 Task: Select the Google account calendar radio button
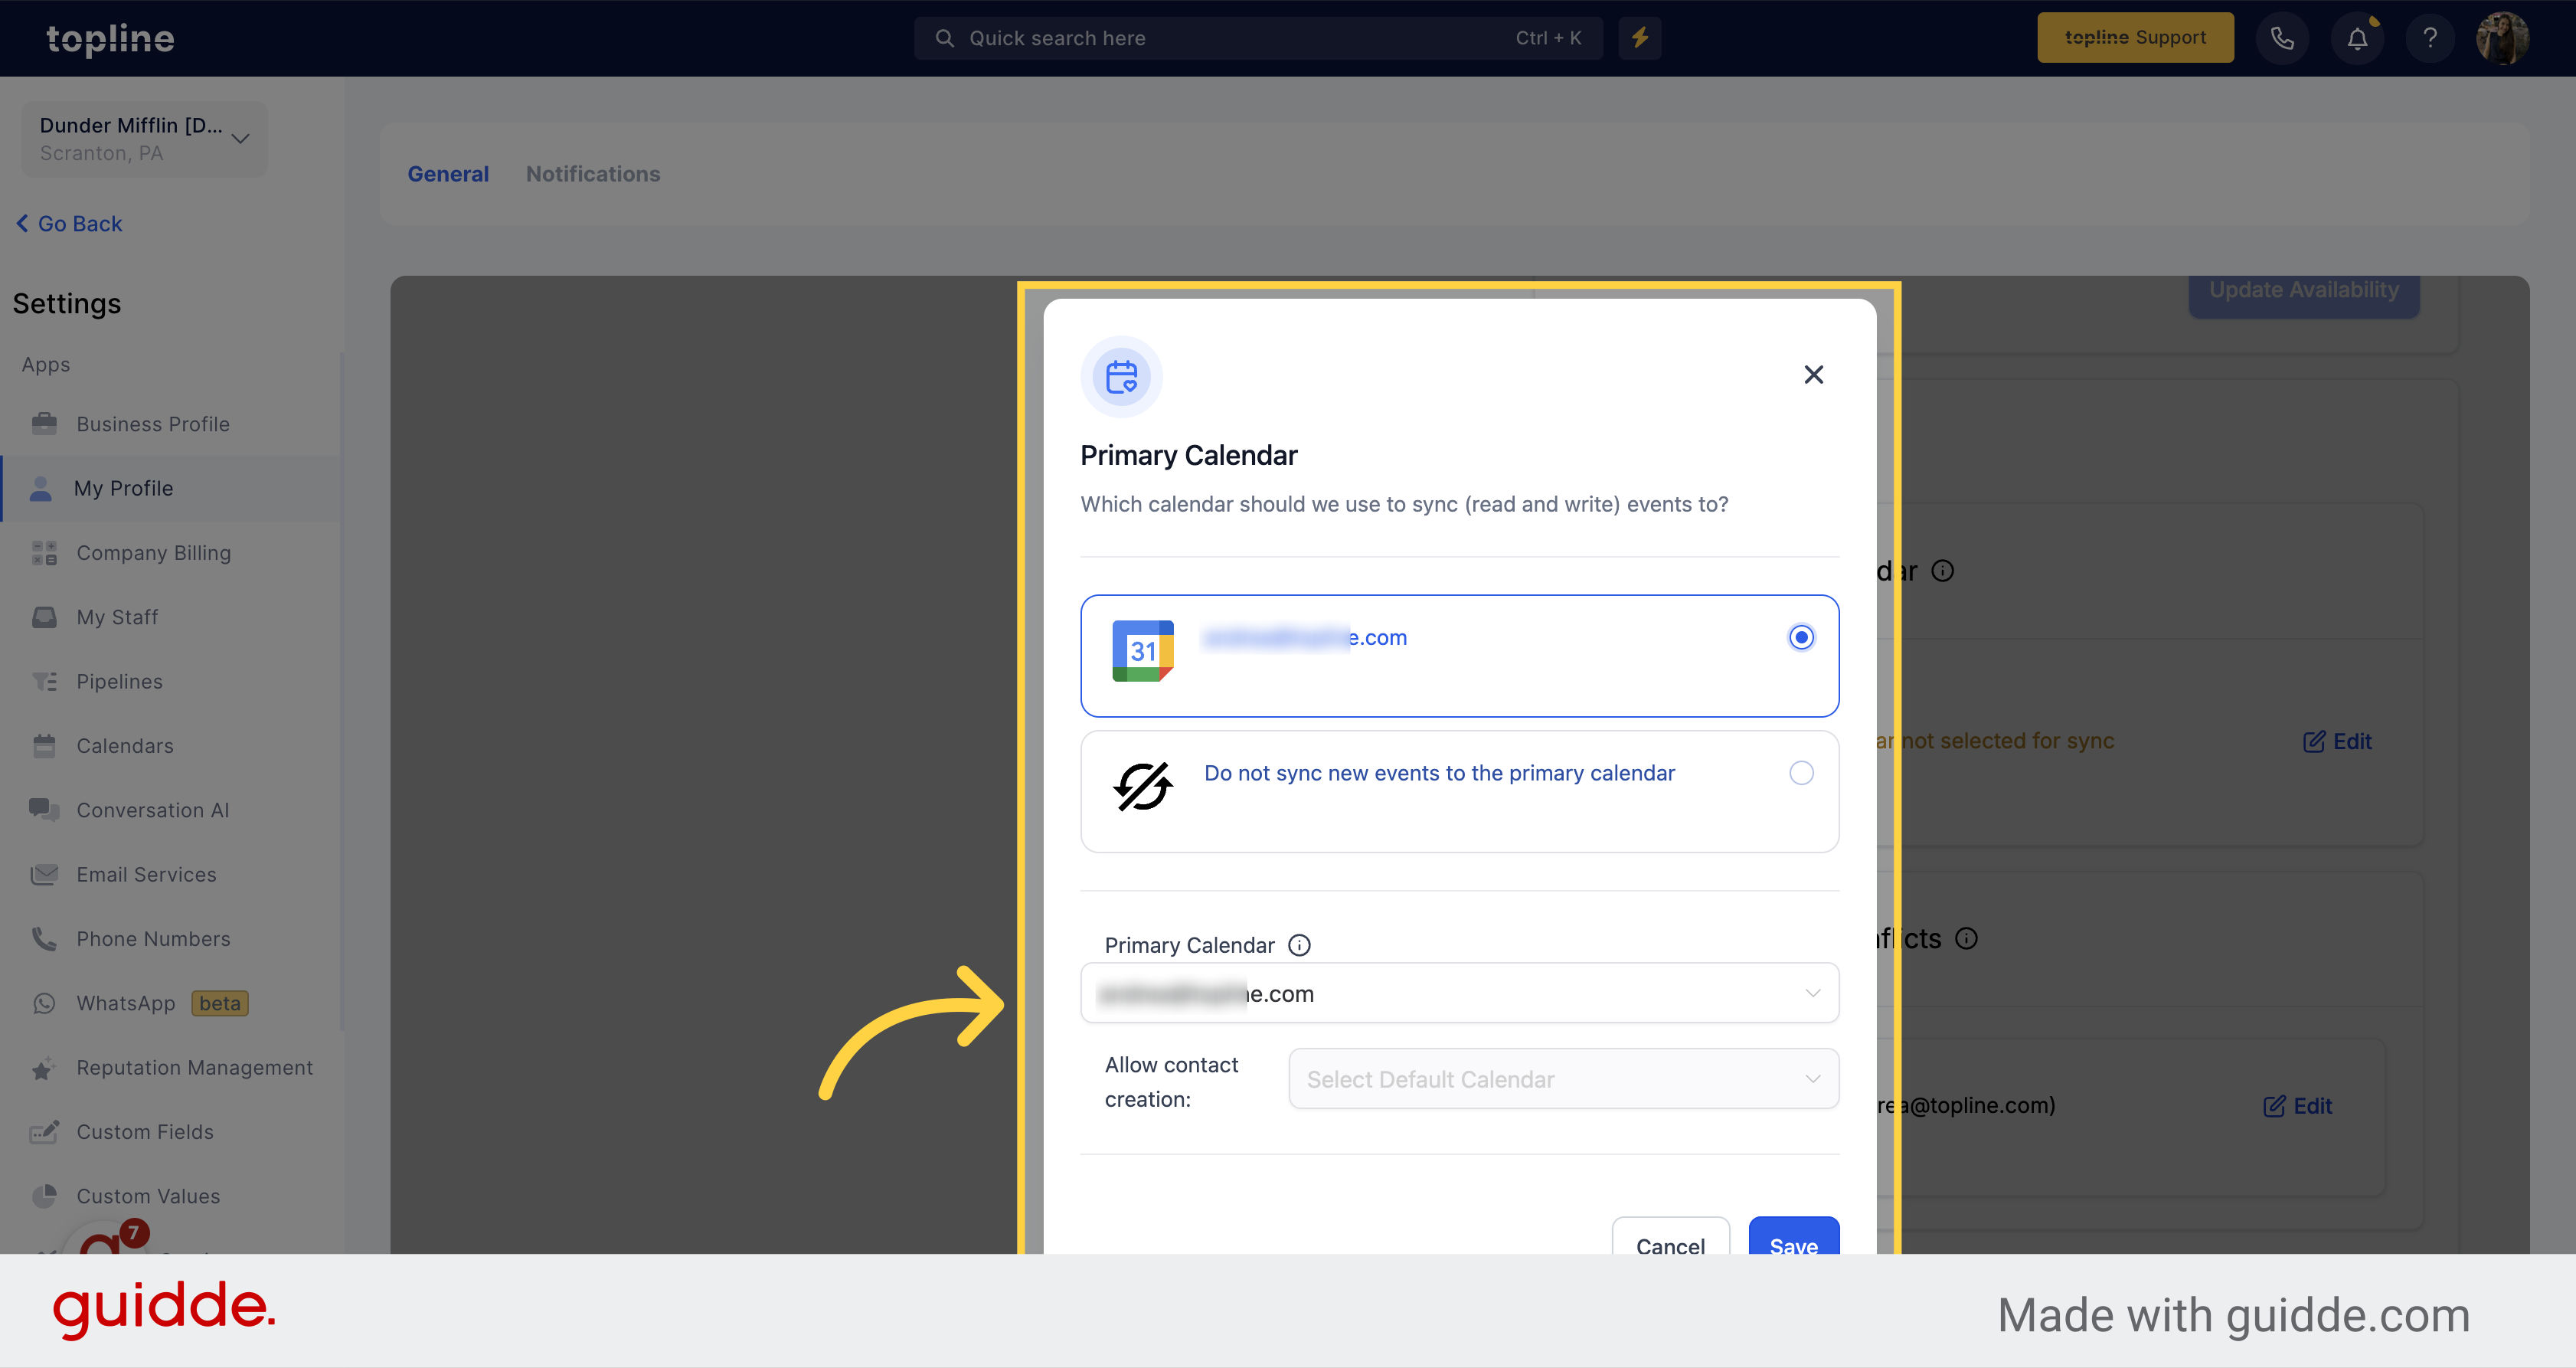(1801, 637)
